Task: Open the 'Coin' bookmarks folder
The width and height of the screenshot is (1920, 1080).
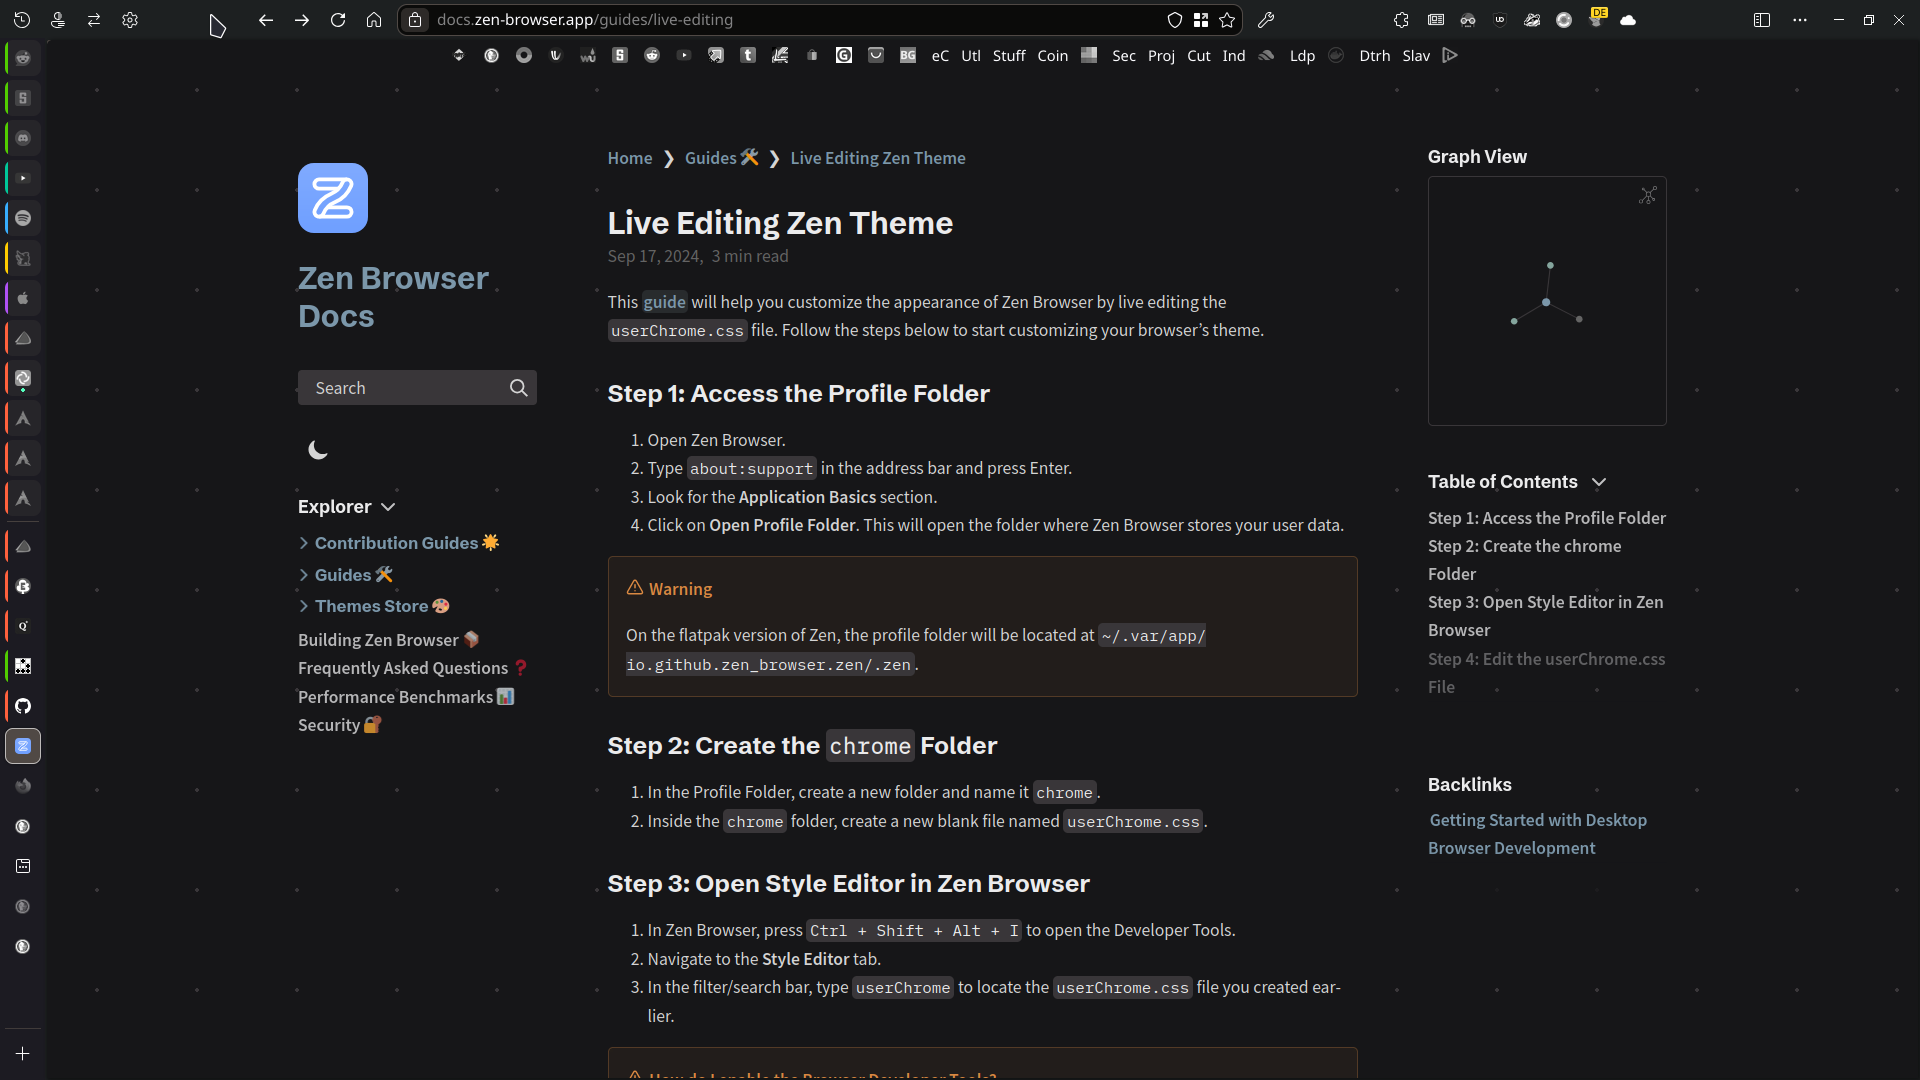Action: [1052, 56]
